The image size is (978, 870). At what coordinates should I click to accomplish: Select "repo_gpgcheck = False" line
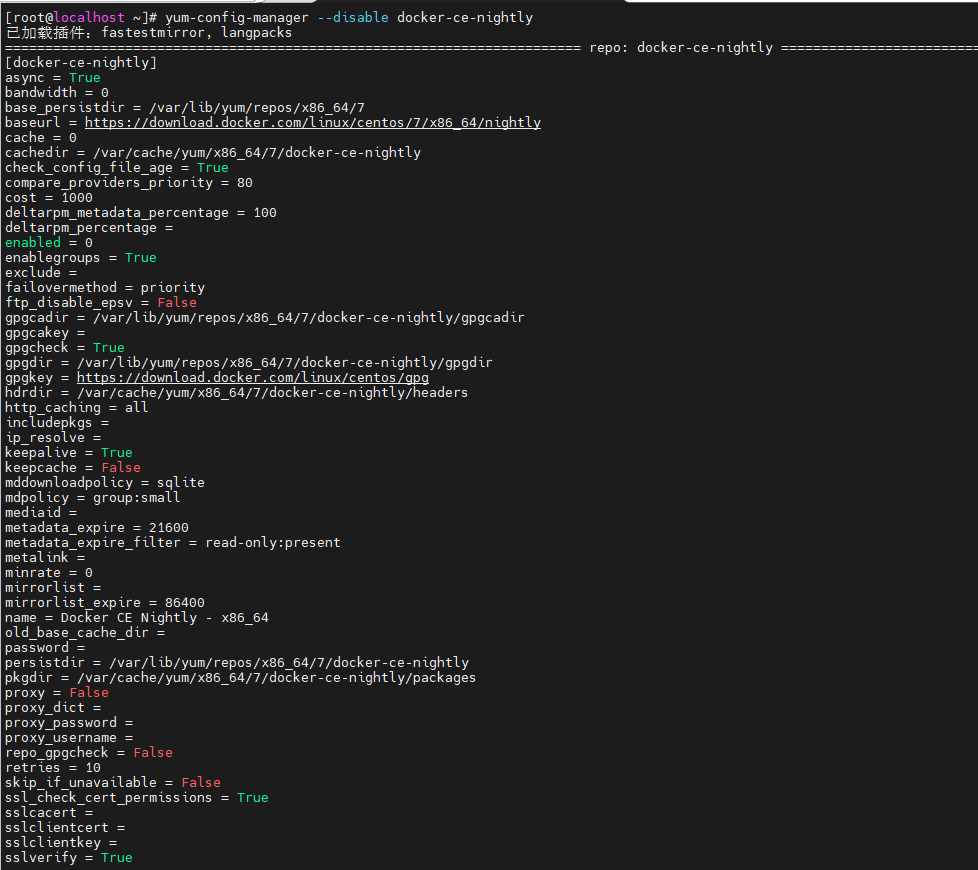tap(89, 753)
